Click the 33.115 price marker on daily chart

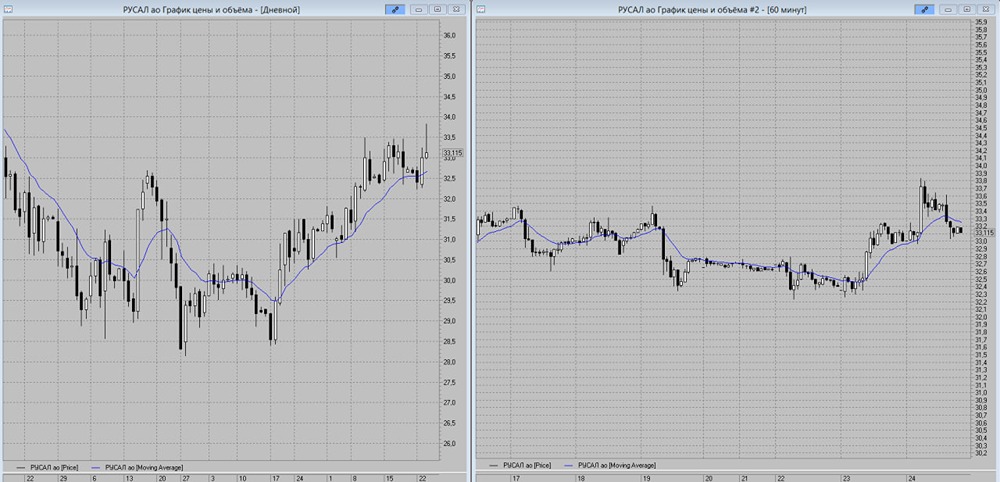452,152
